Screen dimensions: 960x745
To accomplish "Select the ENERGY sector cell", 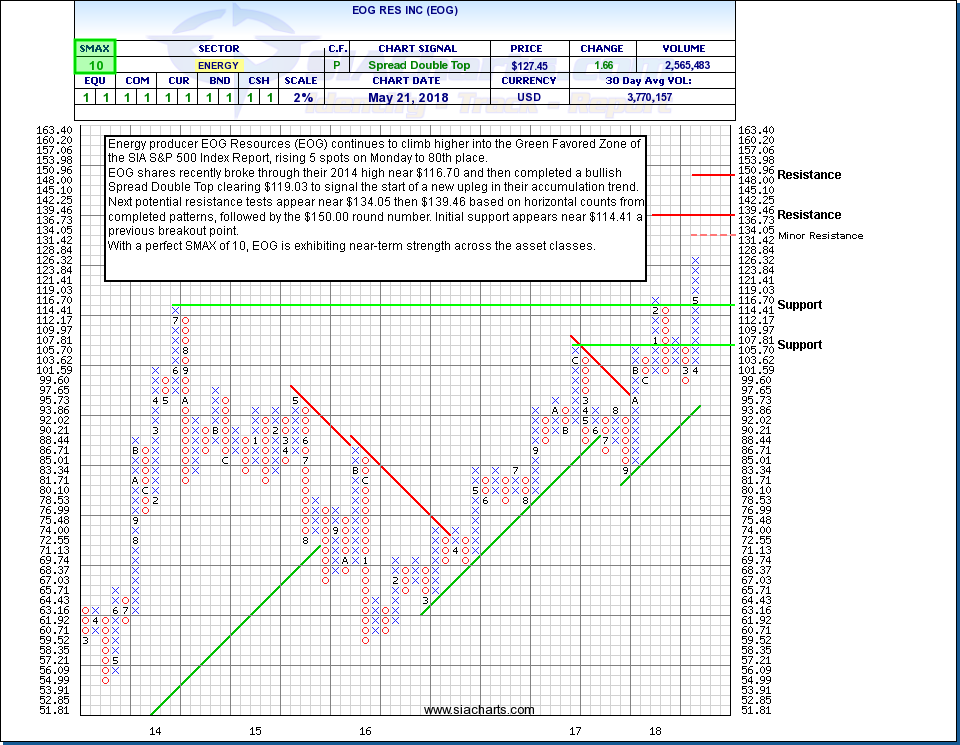I will (217, 65).
